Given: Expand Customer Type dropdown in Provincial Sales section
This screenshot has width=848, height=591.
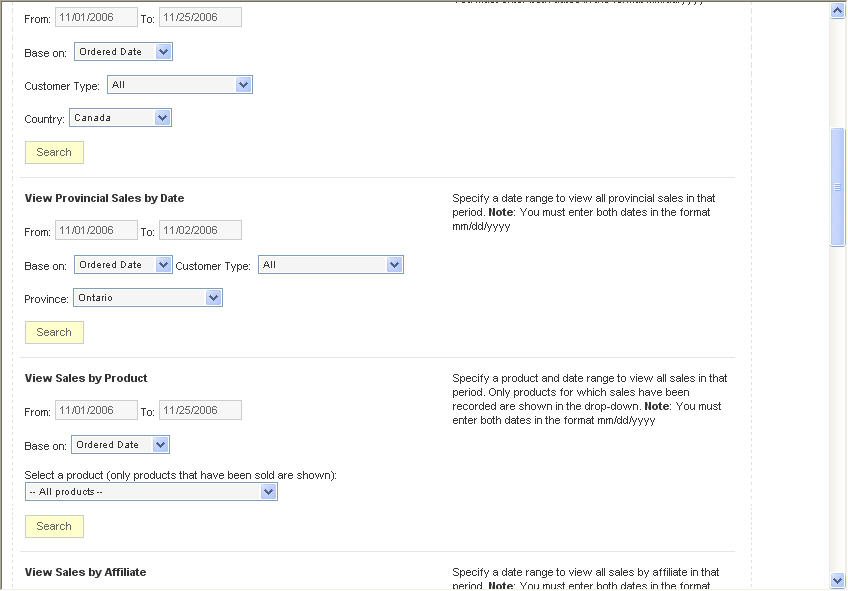Looking at the screenshot, I should [x=330, y=265].
